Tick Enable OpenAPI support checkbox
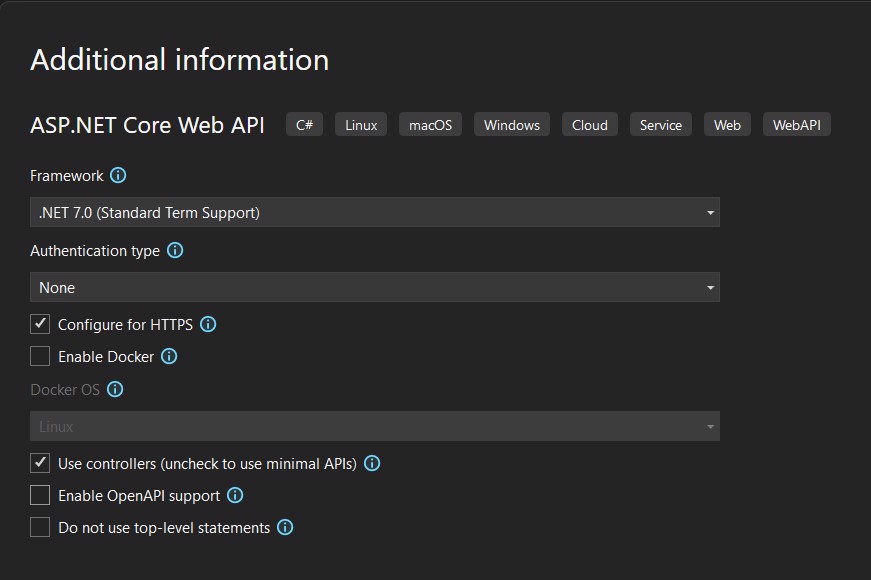871x580 pixels. (40, 496)
